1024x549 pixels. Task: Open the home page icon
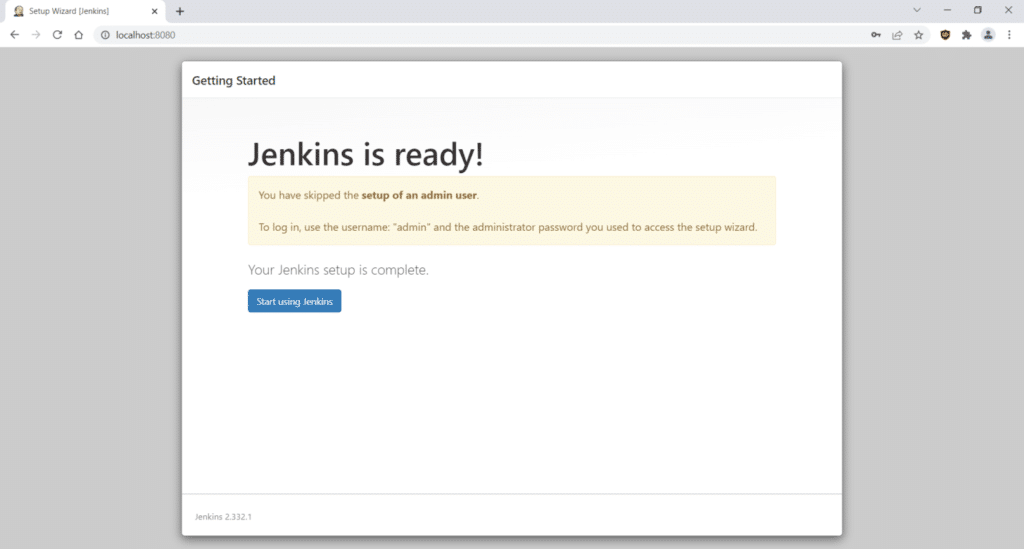[79, 35]
